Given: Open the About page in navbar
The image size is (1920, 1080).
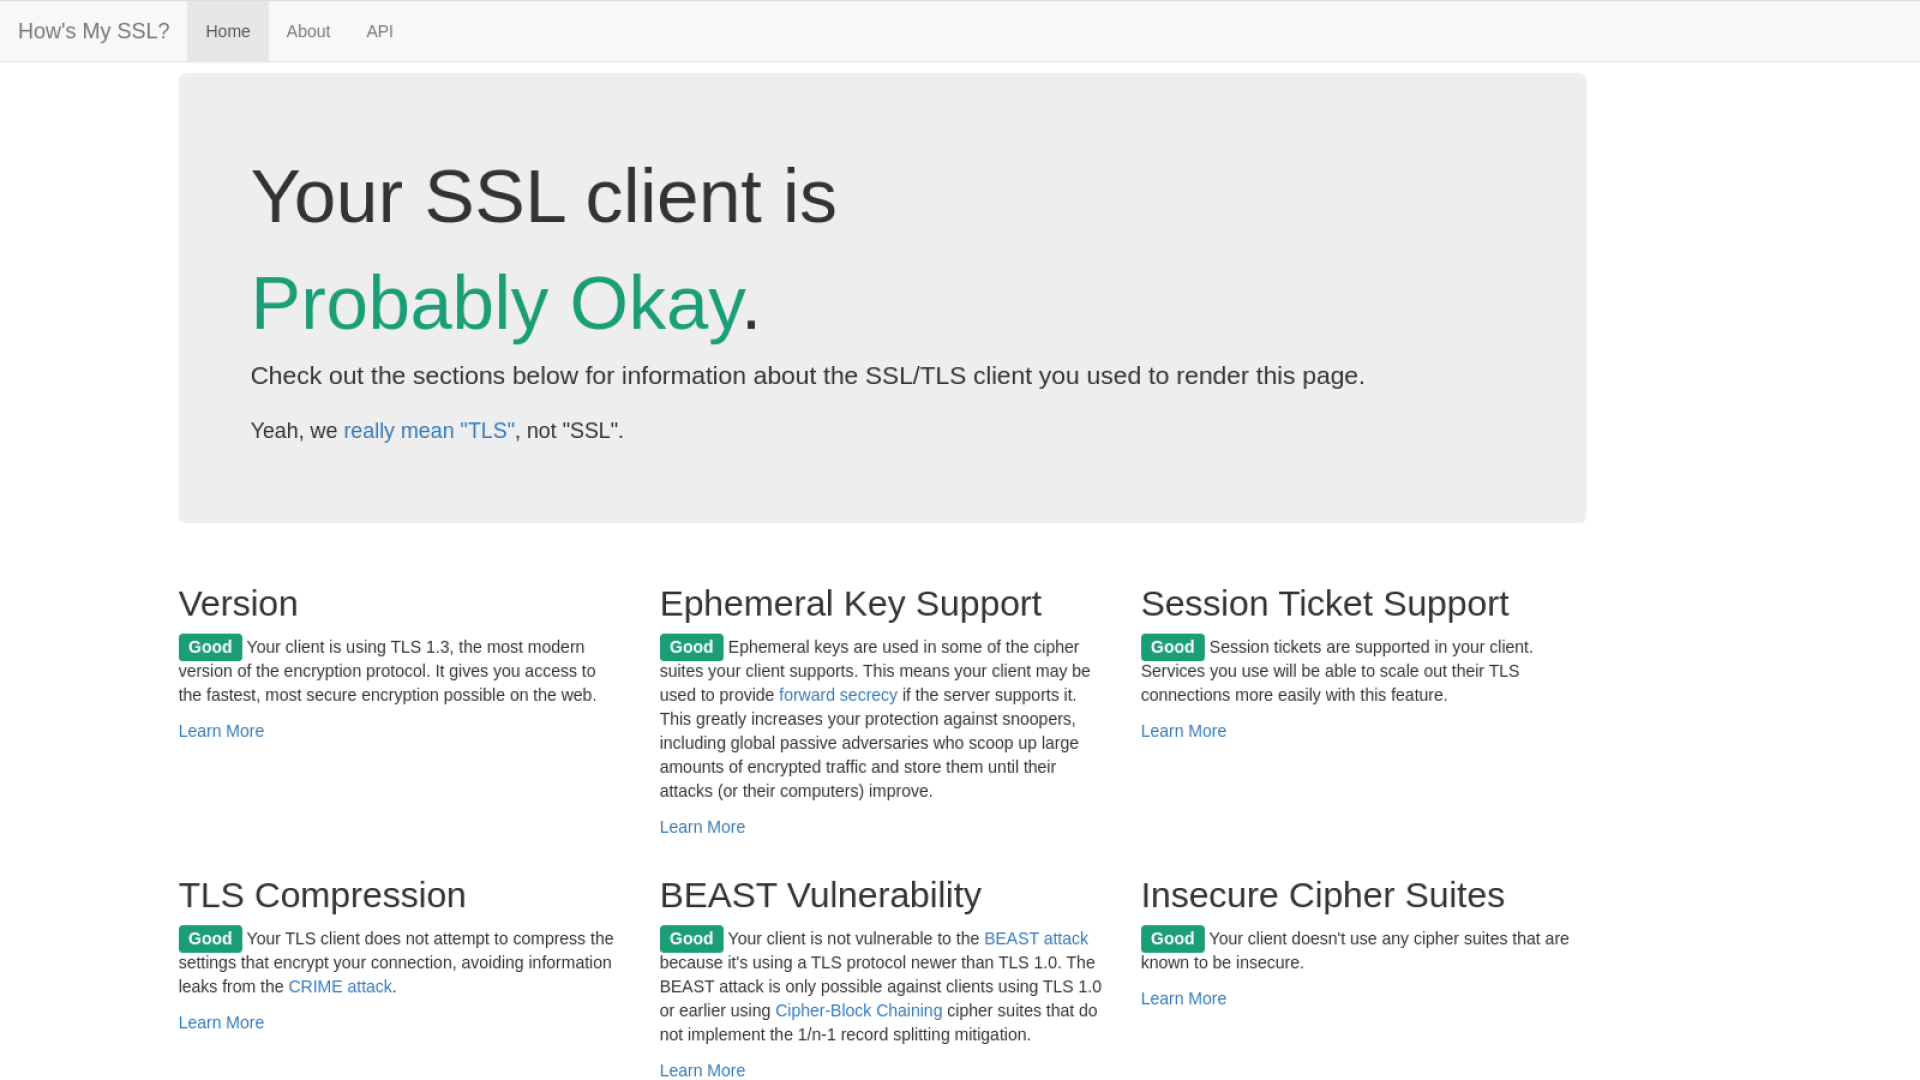Looking at the screenshot, I should point(308,31).
